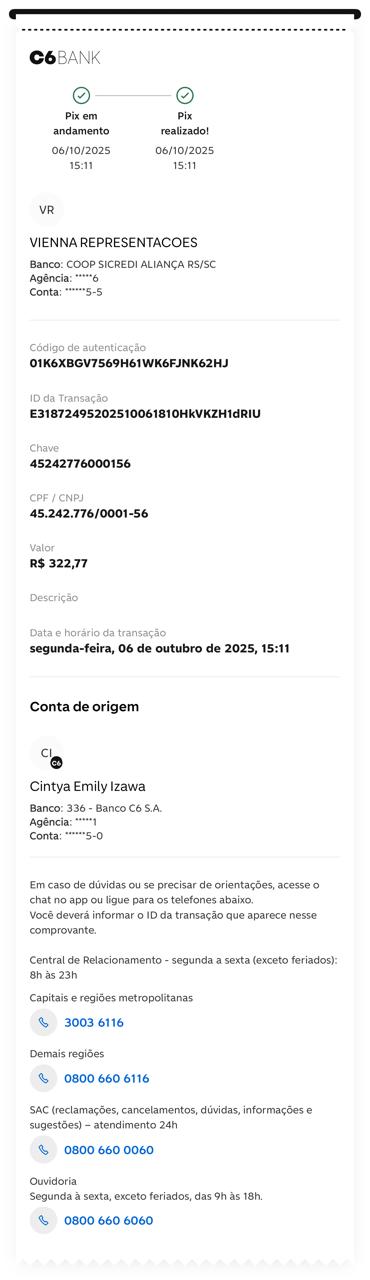Select the transaction ID value
Viewport: 370px width, 1280px height.
145,413
